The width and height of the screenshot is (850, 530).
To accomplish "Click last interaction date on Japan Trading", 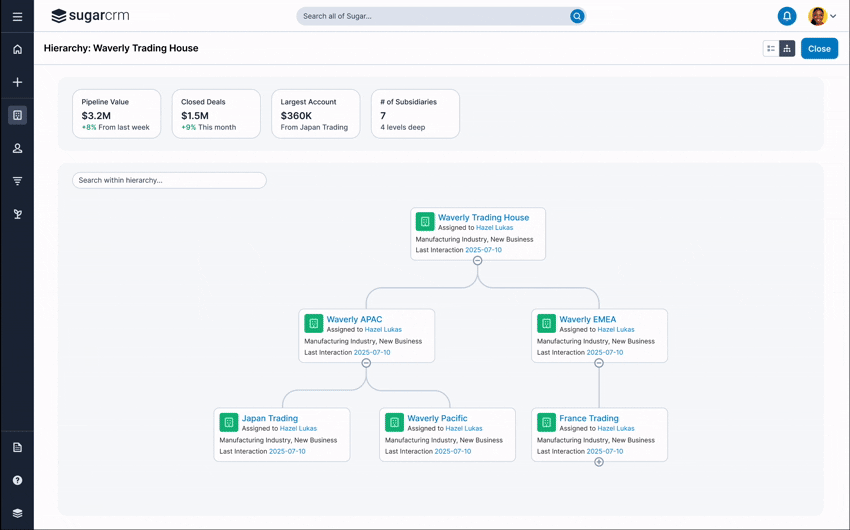I will point(287,451).
